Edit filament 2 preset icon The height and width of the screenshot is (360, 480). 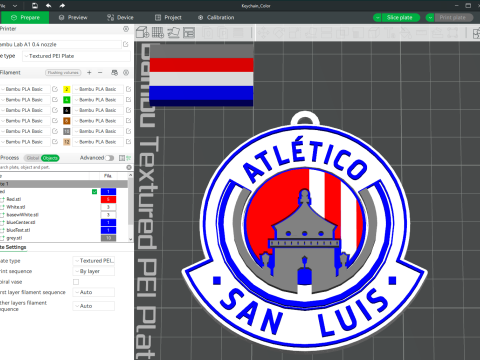pyautogui.click(x=128, y=89)
